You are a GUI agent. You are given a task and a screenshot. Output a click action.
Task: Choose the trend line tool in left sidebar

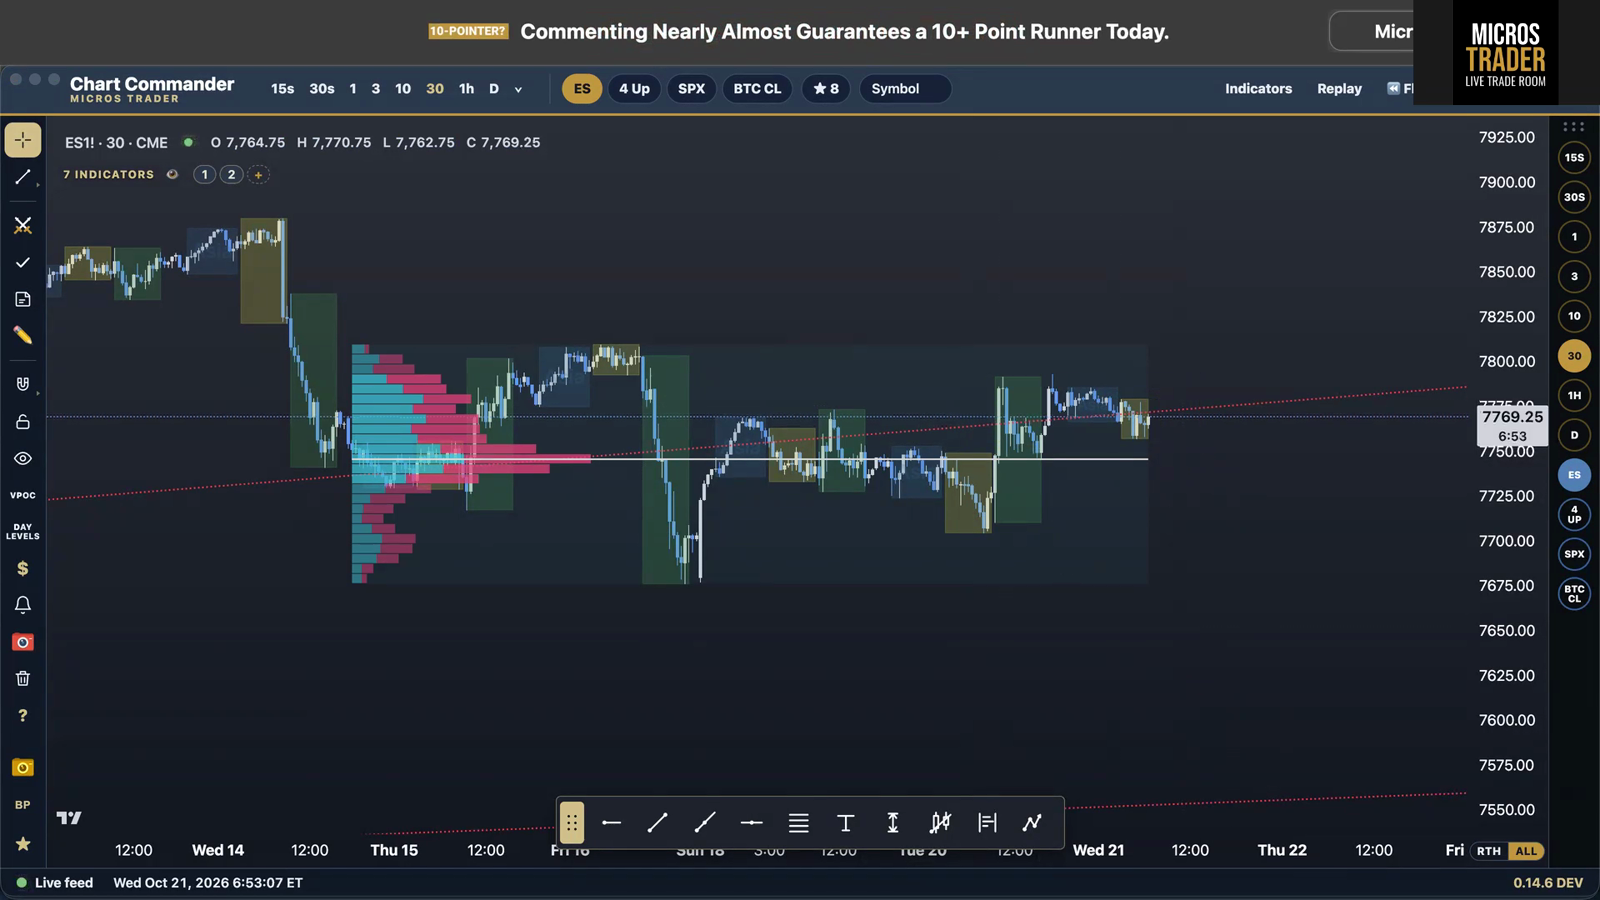click(23, 178)
